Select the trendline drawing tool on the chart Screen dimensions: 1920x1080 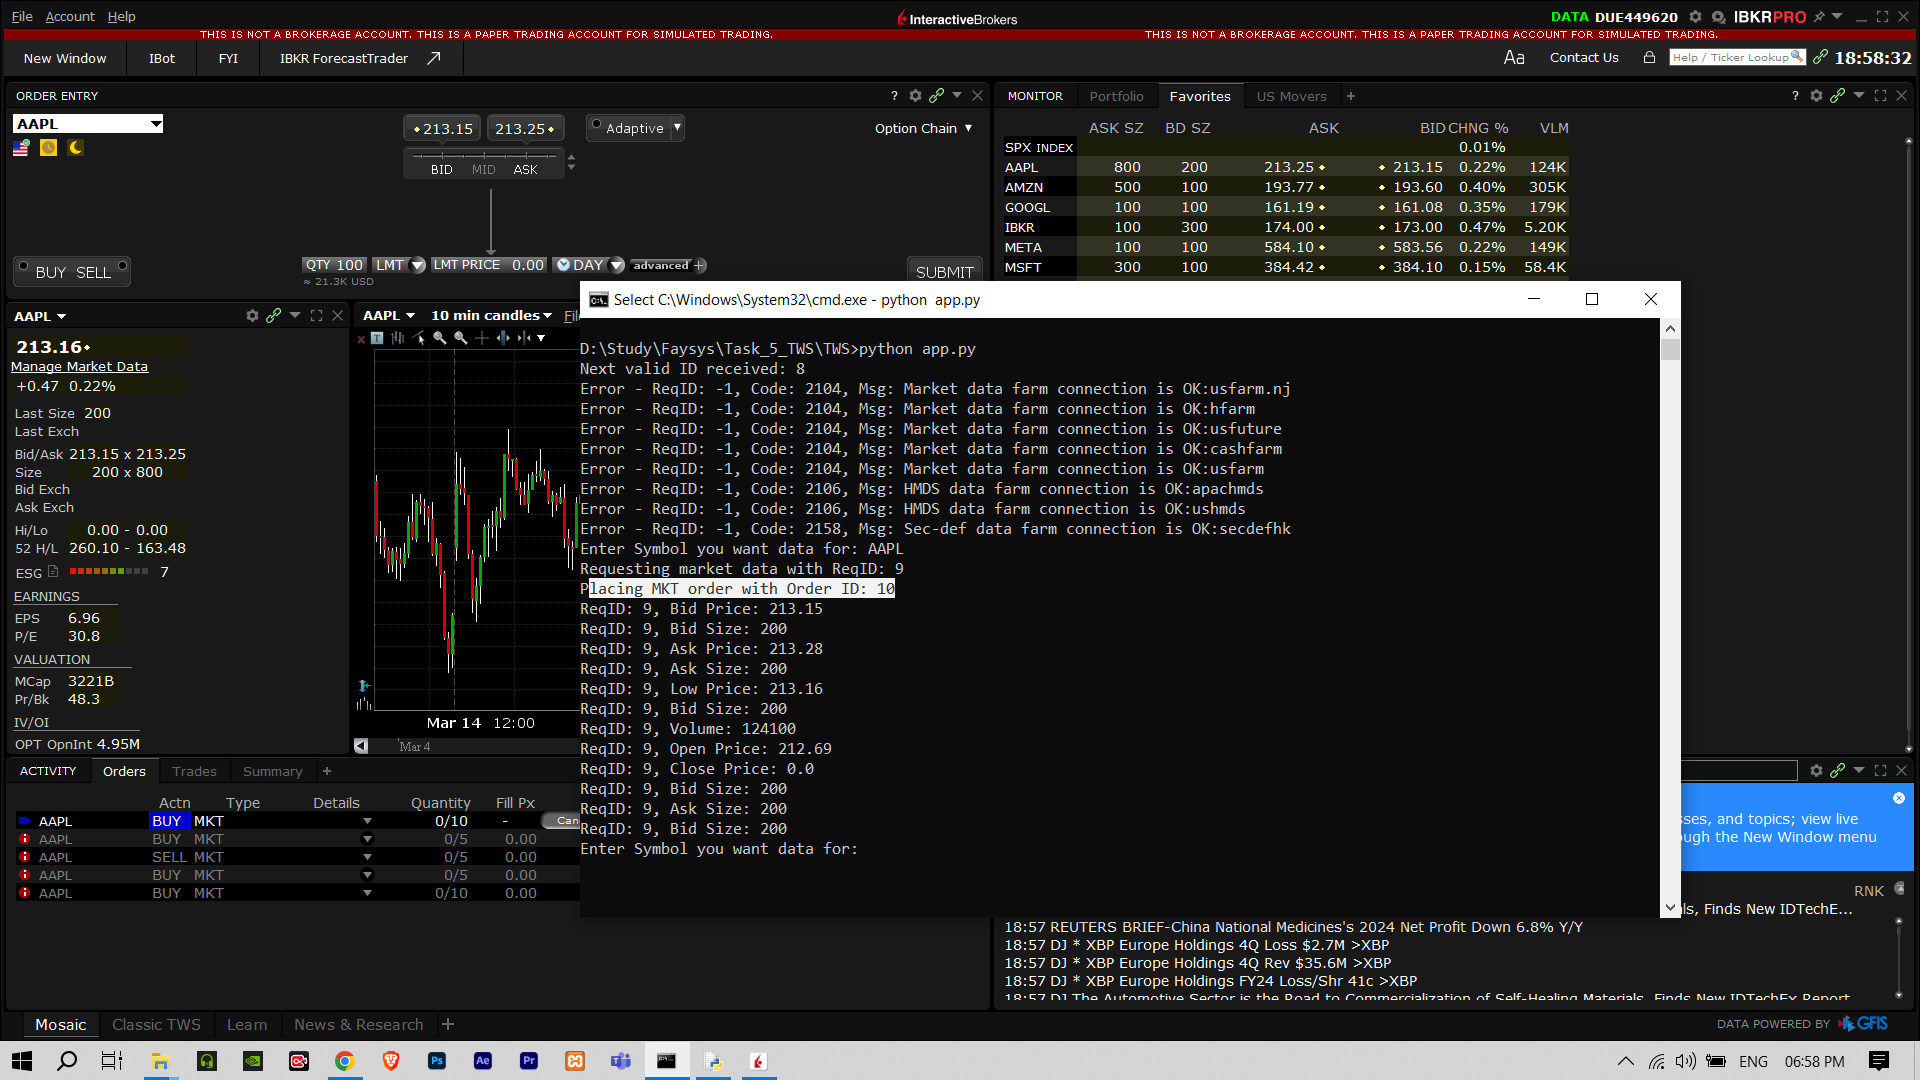(419, 338)
